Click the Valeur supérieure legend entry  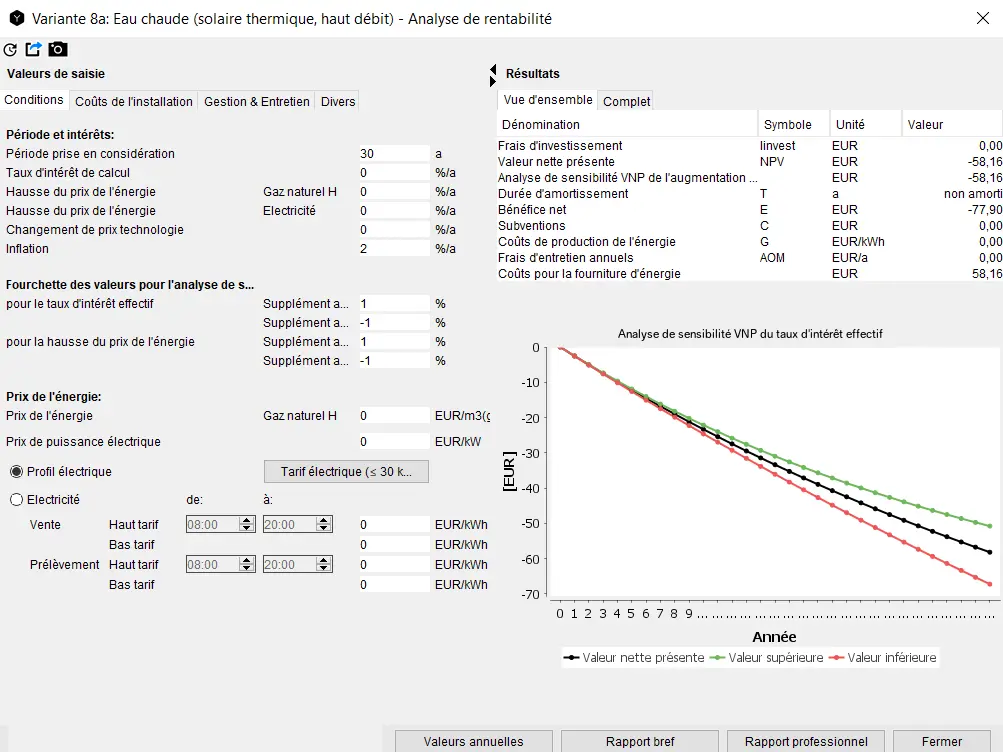click(768, 657)
